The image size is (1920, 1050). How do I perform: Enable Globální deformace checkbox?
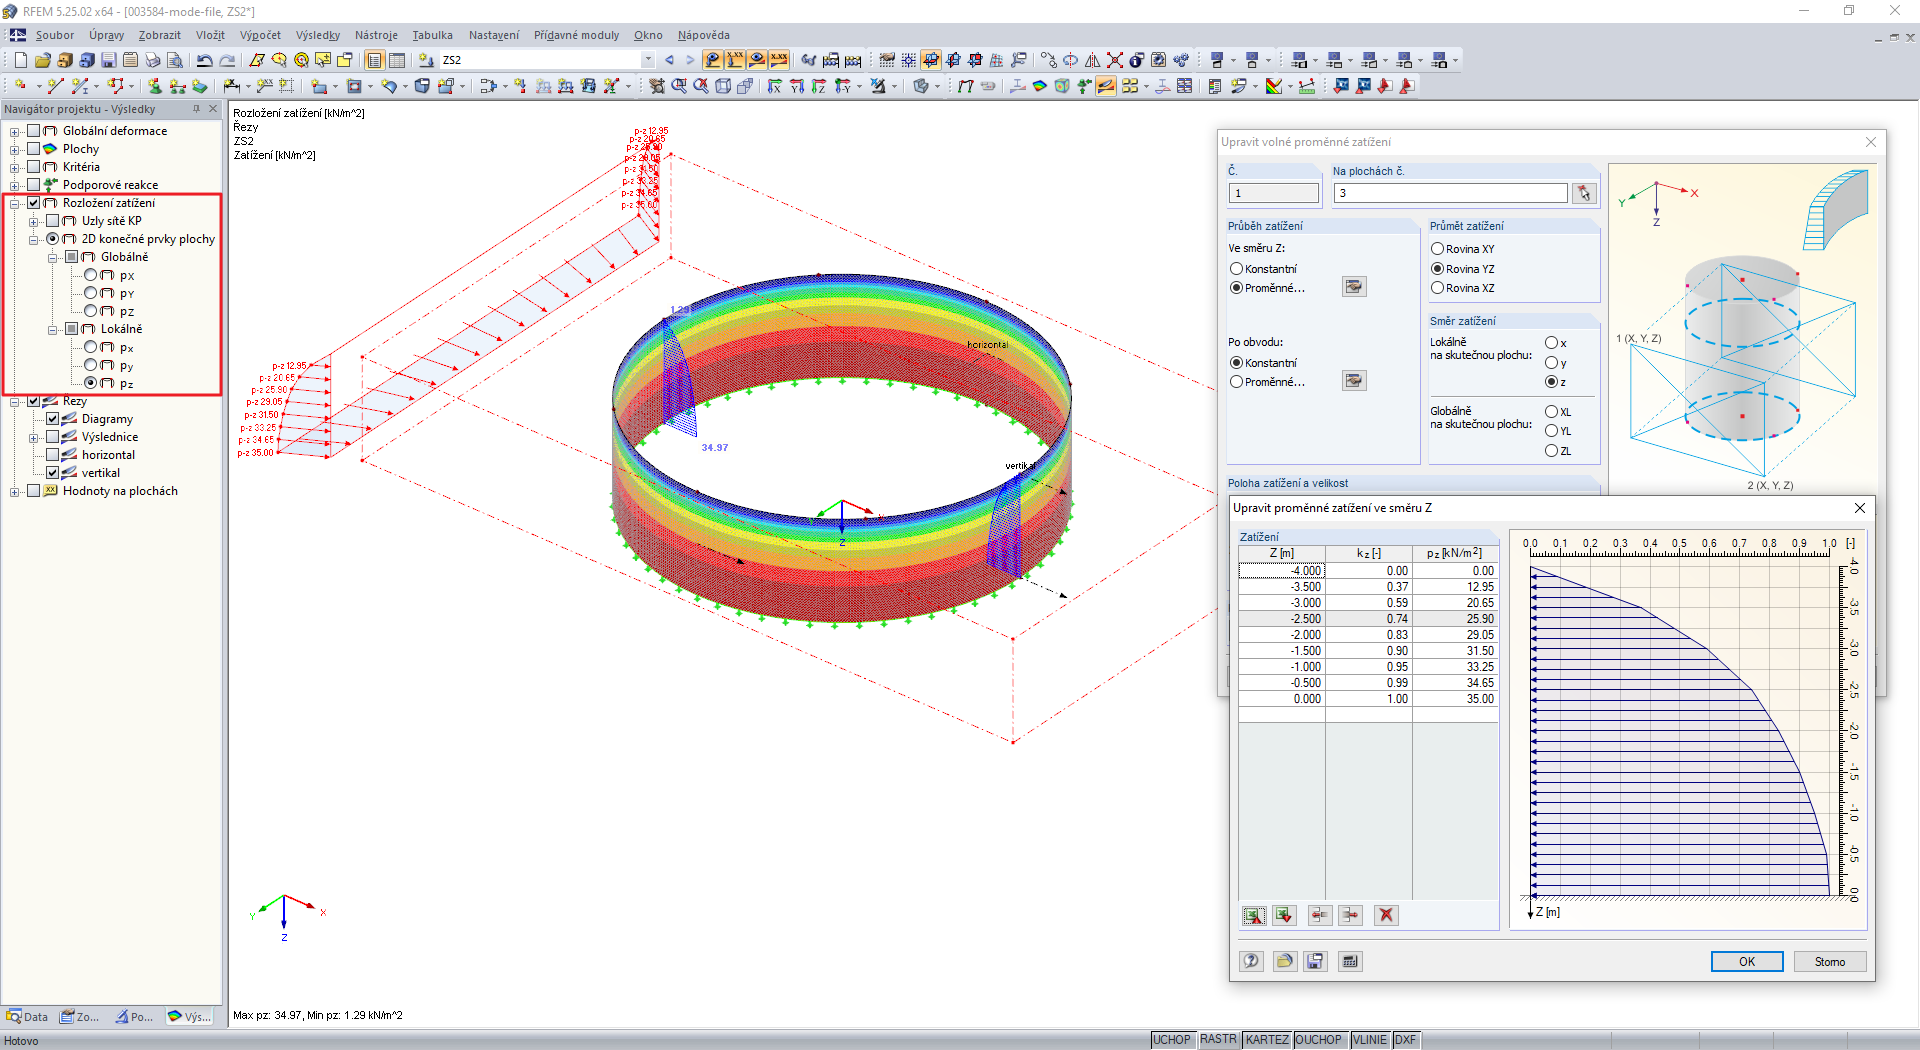pyautogui.click(x=34, y=131)
